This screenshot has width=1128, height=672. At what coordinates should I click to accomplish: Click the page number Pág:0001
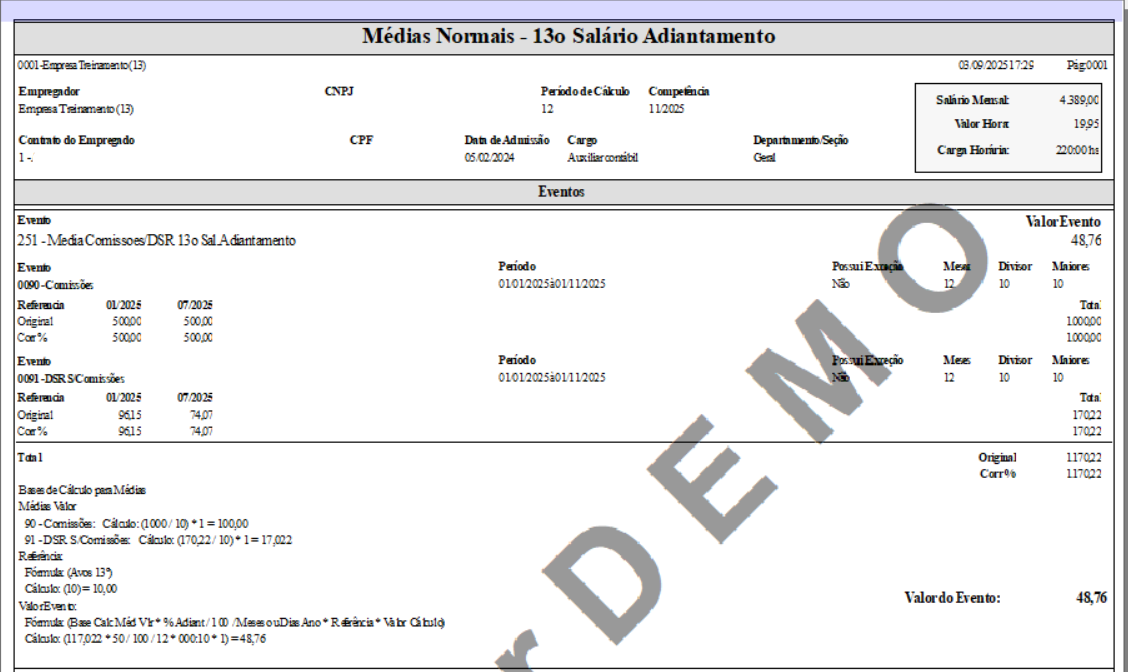click(x=1086, y=65)
